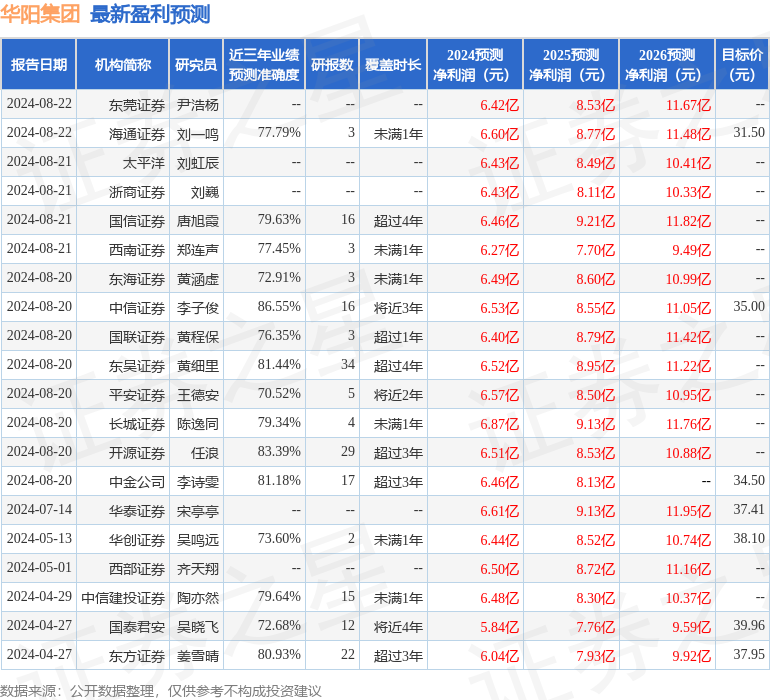Click accuracy value 72.91%
Viewport: 770px width, 700px height.
click(279, 278)
